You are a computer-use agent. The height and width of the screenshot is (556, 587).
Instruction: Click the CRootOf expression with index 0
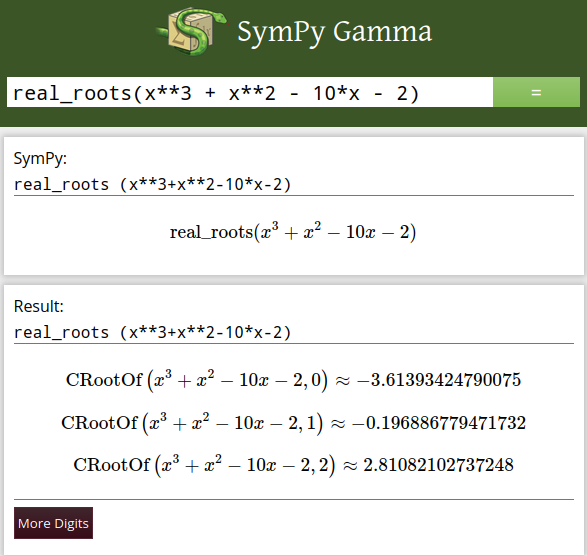197,380
